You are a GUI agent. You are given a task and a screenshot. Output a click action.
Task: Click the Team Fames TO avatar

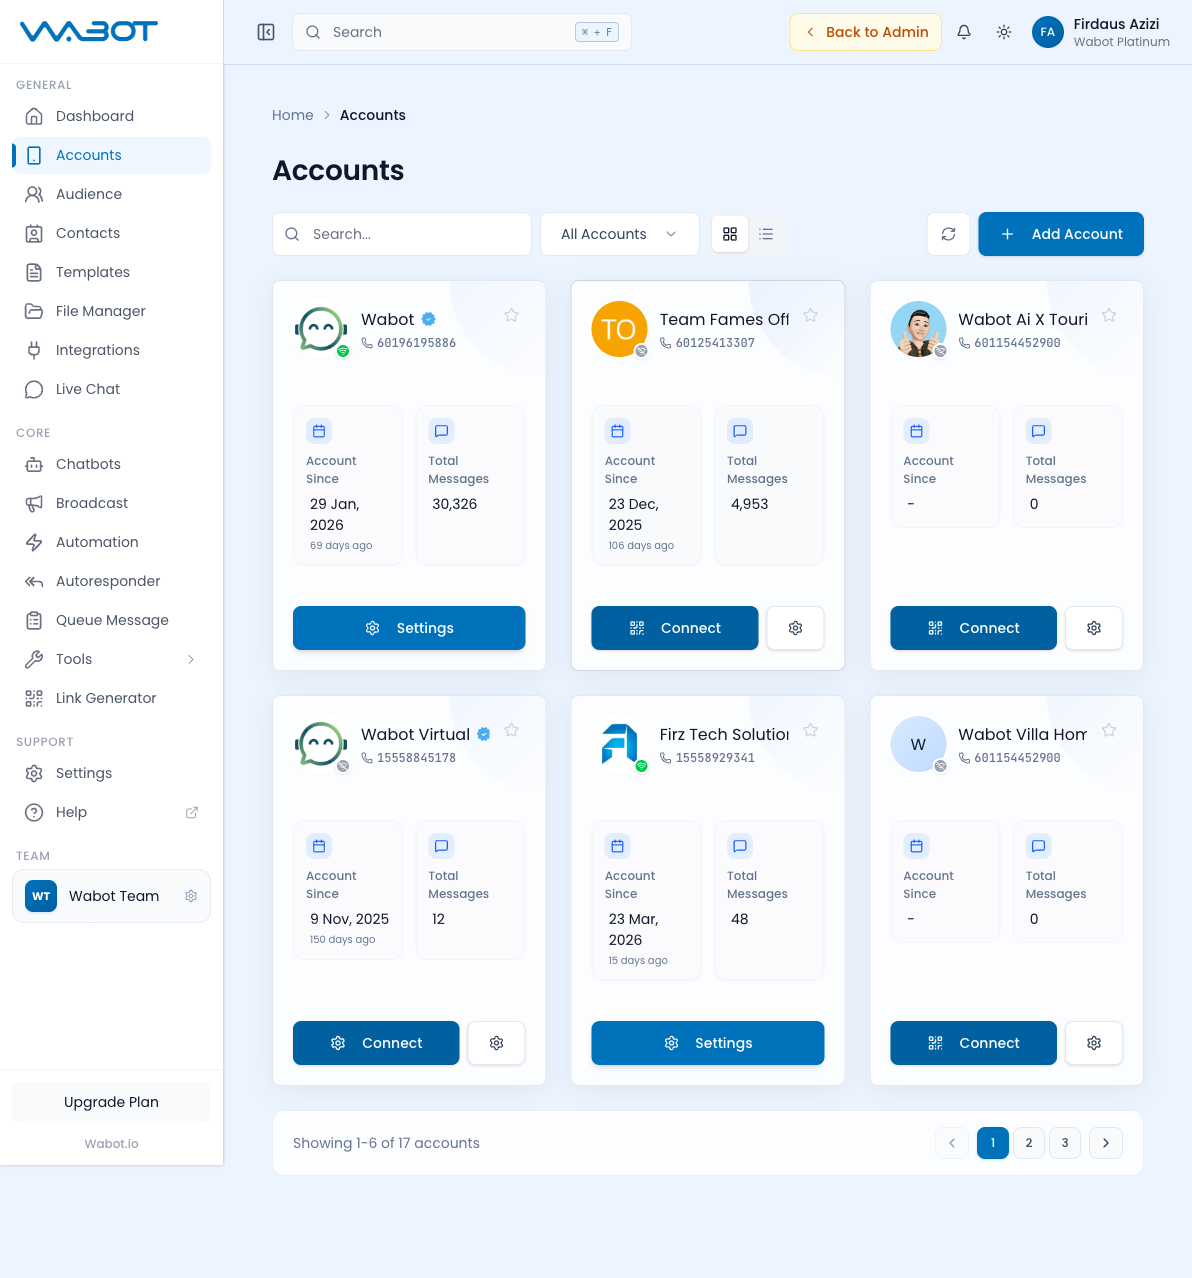619,329
